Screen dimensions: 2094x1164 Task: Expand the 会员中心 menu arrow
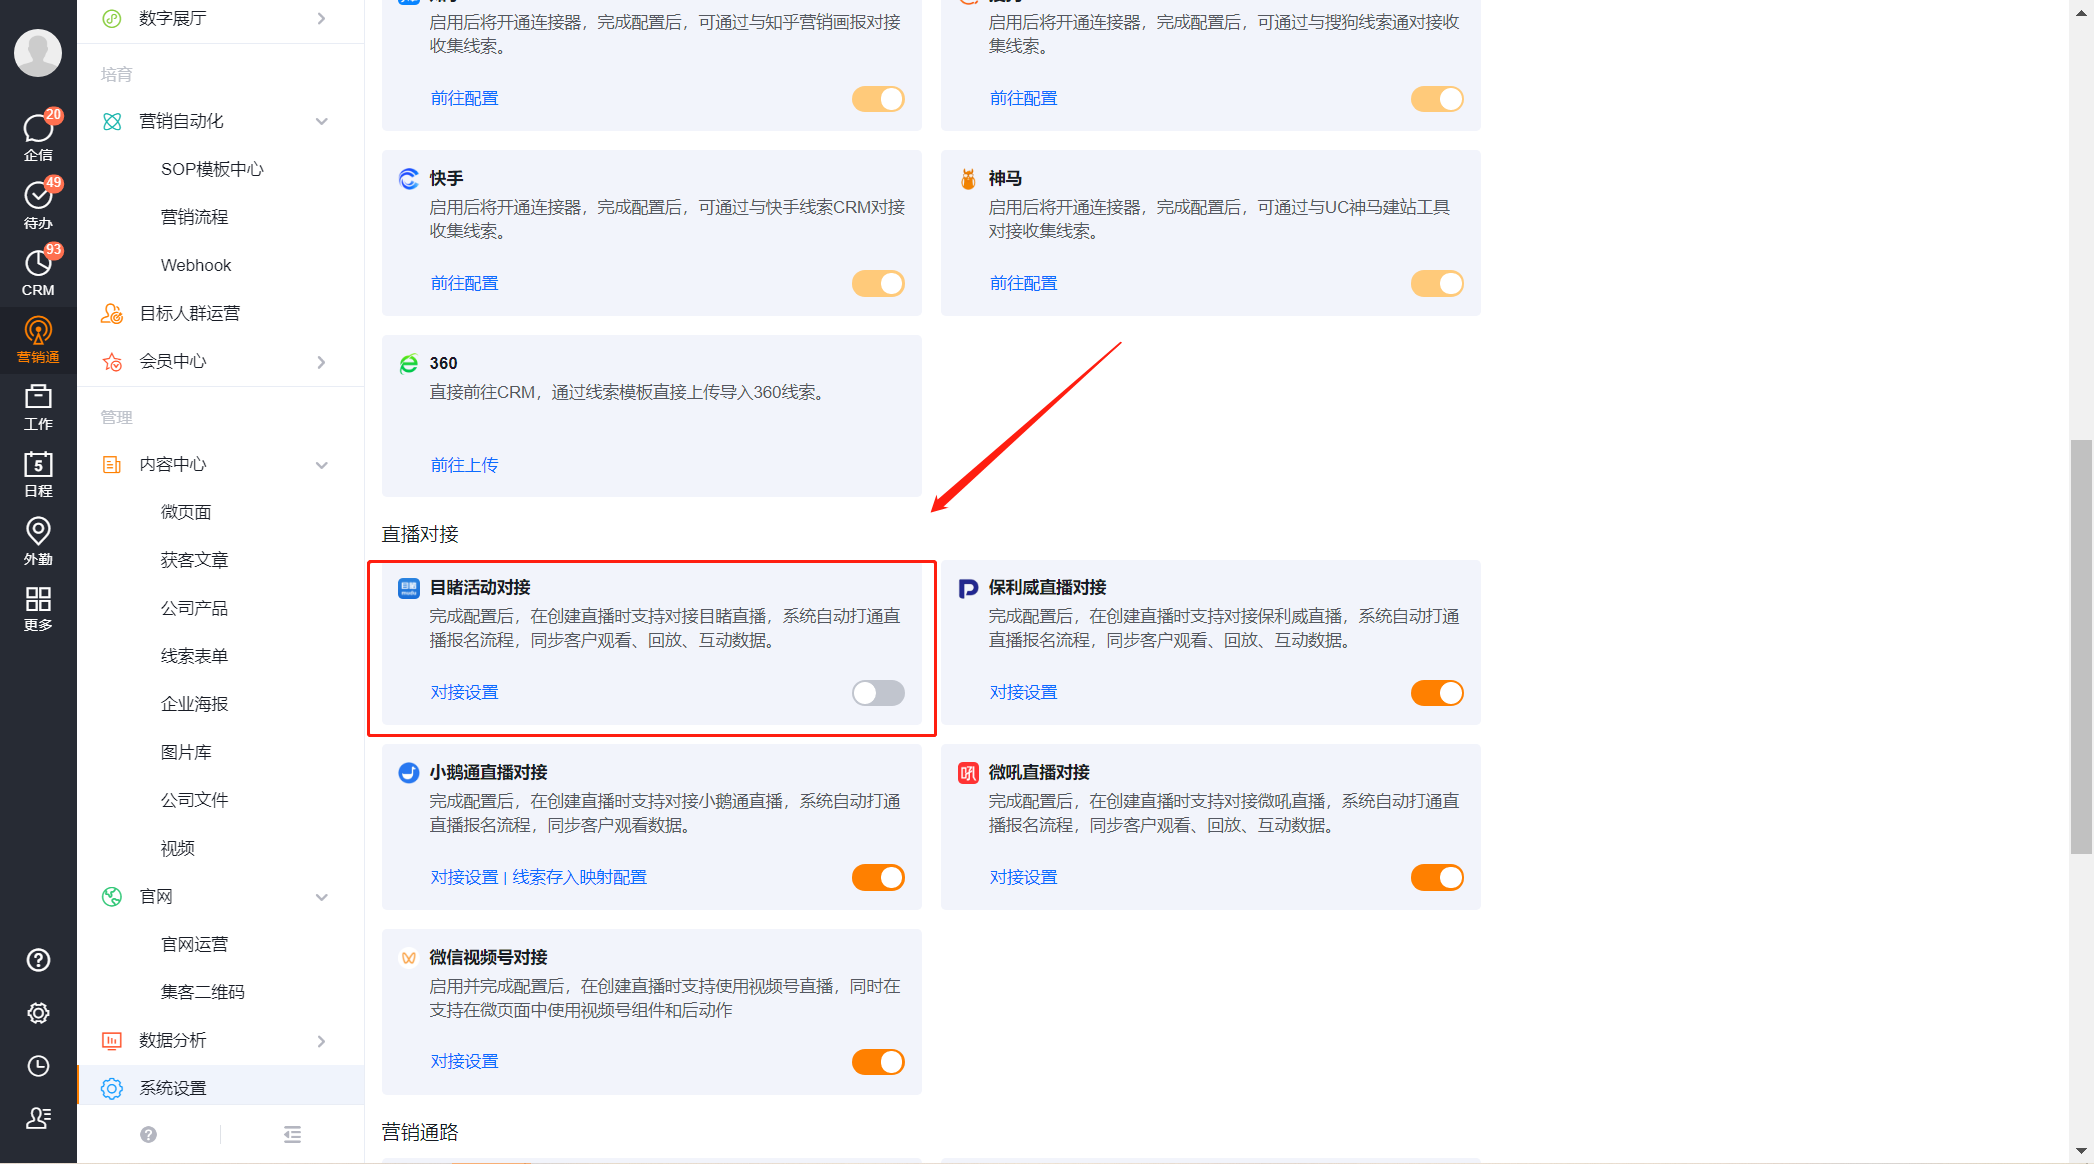tap(321, 362)
